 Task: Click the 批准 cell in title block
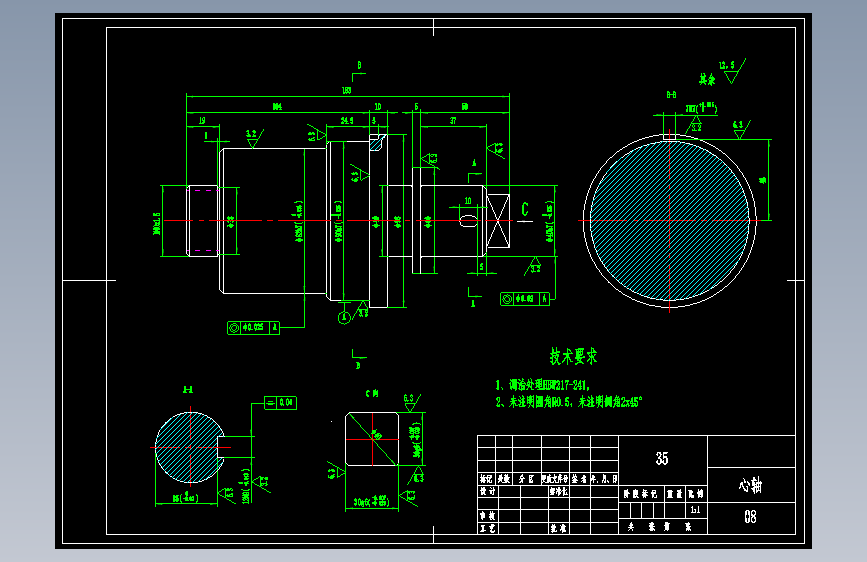pos(558,529)
